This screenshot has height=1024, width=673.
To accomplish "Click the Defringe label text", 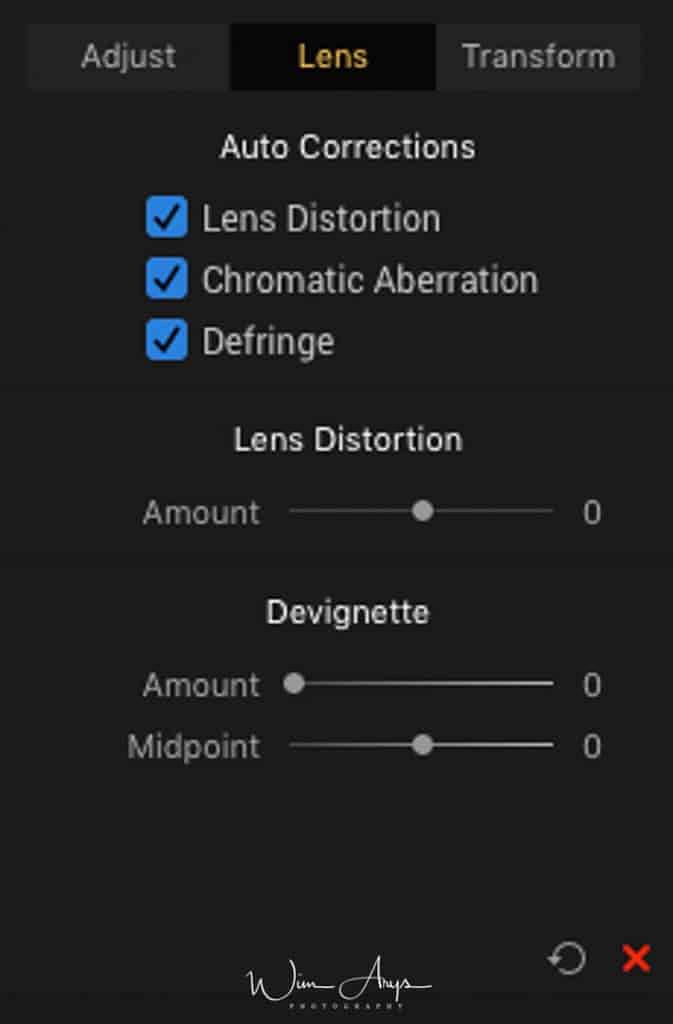I will click(268, 342).
